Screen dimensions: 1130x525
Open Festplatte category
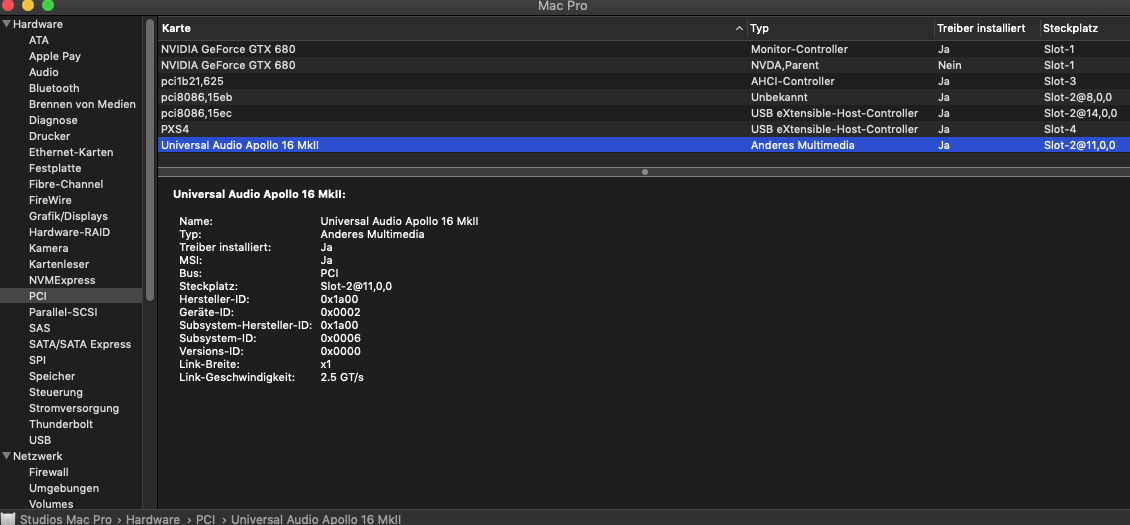pos(55,168)
